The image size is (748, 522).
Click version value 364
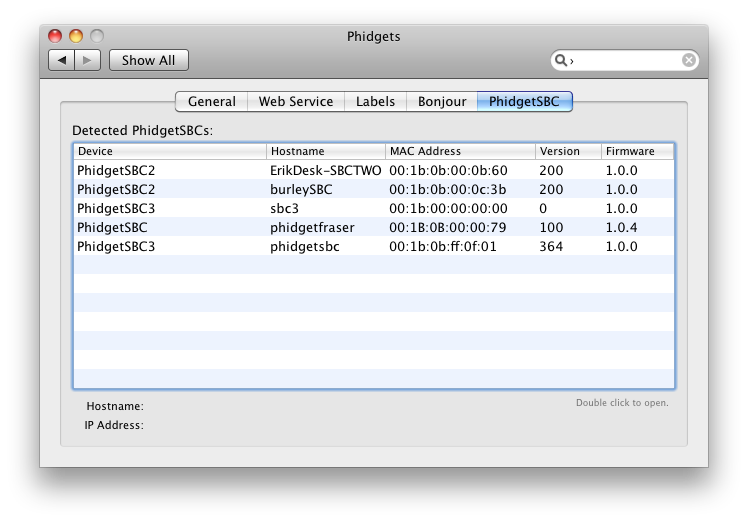click(551, 247)
